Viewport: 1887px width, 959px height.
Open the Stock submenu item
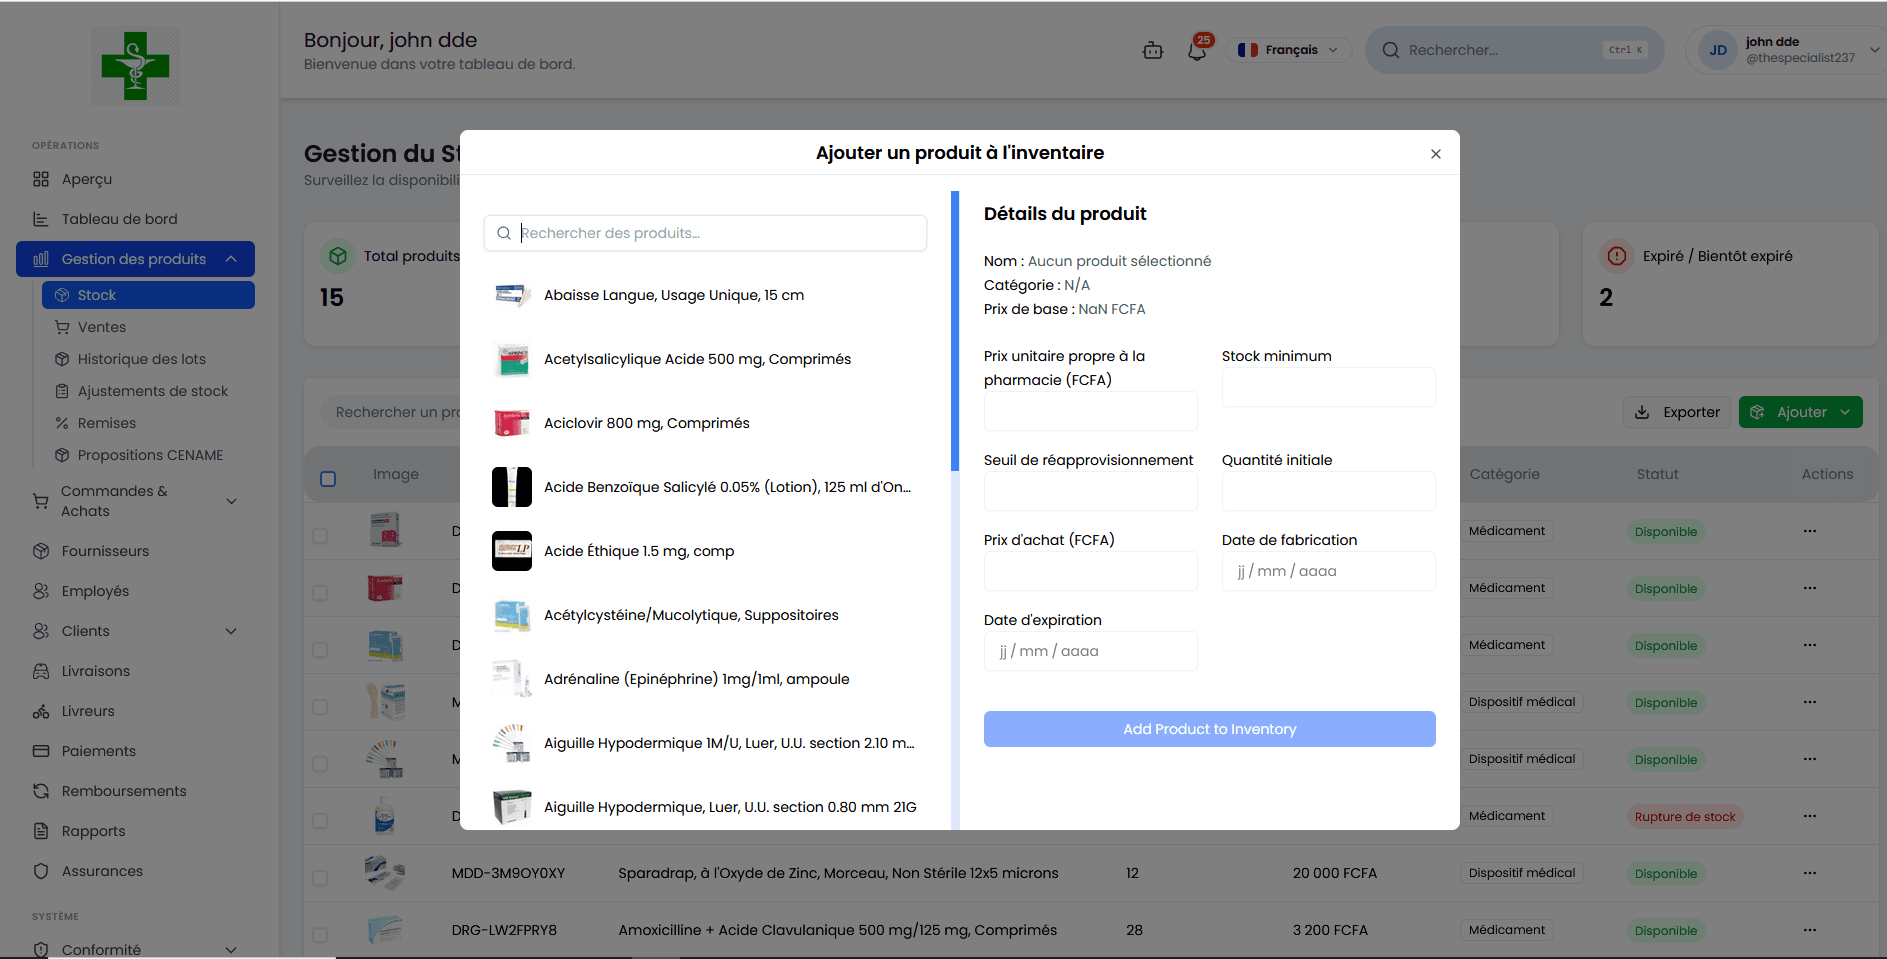pos(148,295)
